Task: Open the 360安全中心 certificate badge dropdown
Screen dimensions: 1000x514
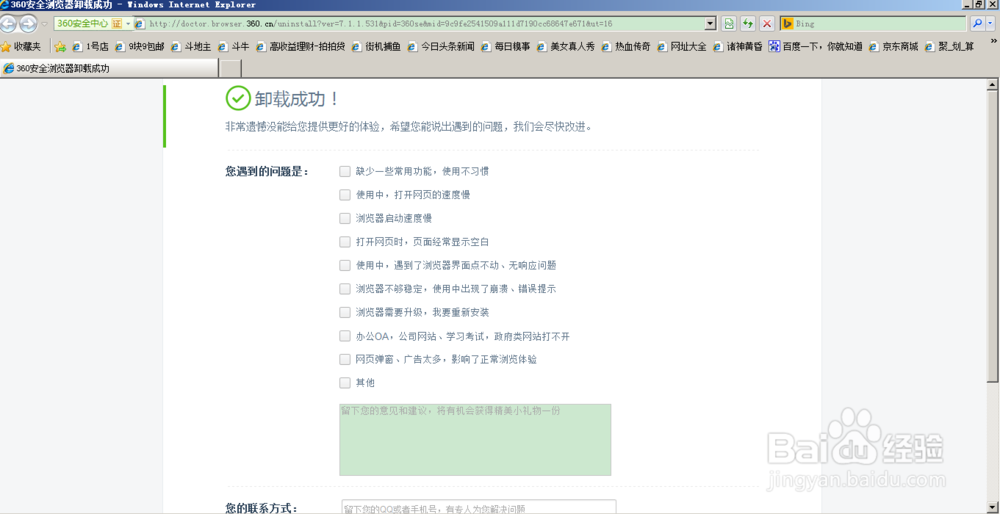Action: click(93, 24)
